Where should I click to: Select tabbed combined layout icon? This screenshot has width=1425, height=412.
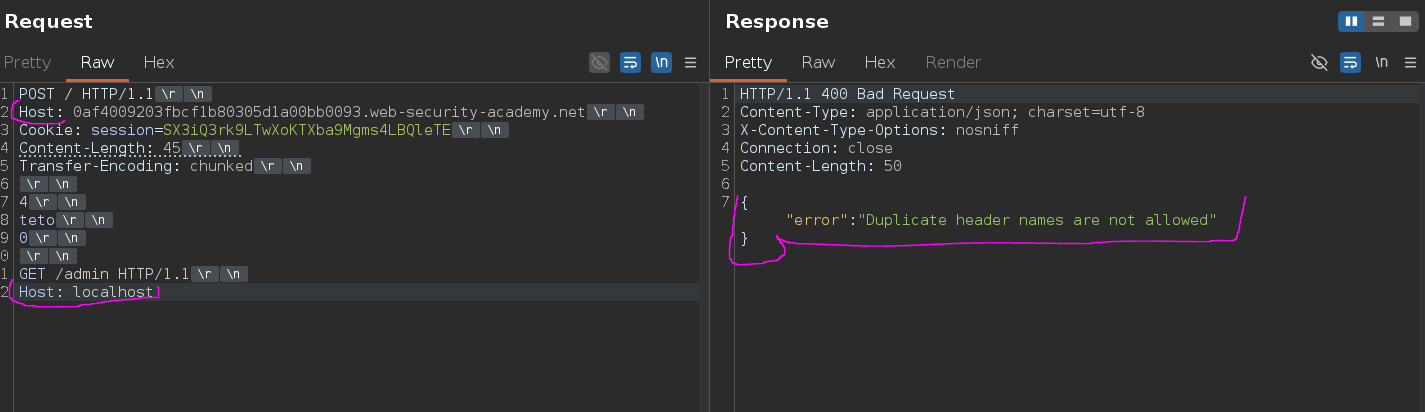[1404, 21]
